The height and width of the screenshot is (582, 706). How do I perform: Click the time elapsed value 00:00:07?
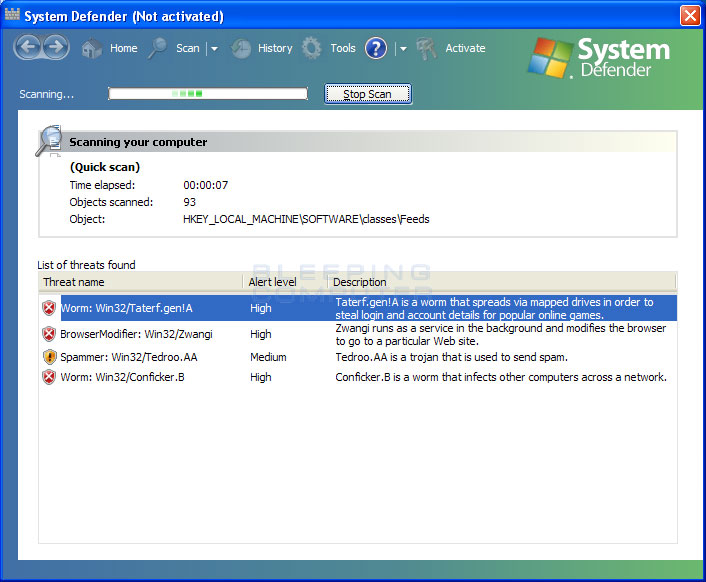205,185
